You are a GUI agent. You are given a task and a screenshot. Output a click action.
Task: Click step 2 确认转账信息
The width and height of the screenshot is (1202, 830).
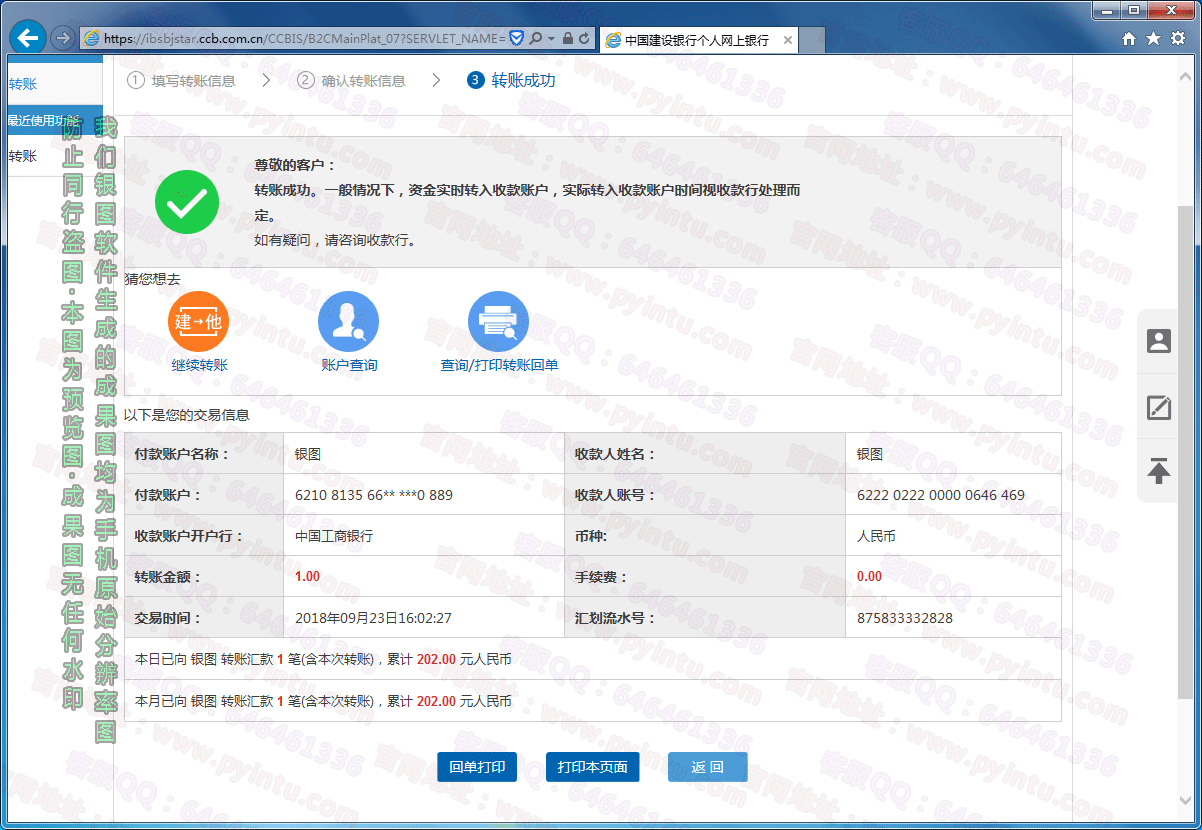click(x=352, y=81)
